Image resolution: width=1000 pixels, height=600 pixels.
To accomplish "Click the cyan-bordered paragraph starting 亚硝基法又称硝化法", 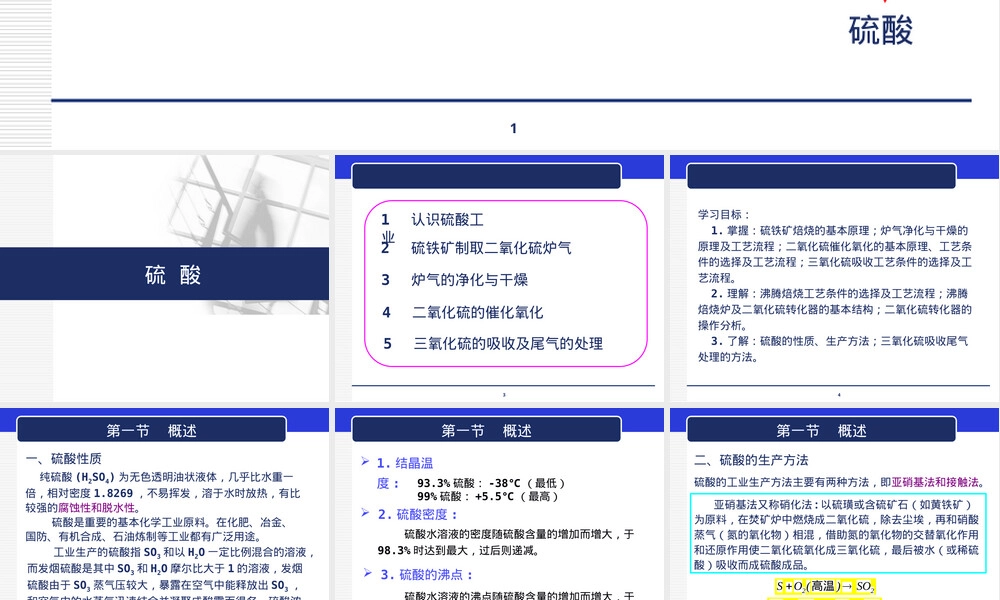I will [838, 534].
